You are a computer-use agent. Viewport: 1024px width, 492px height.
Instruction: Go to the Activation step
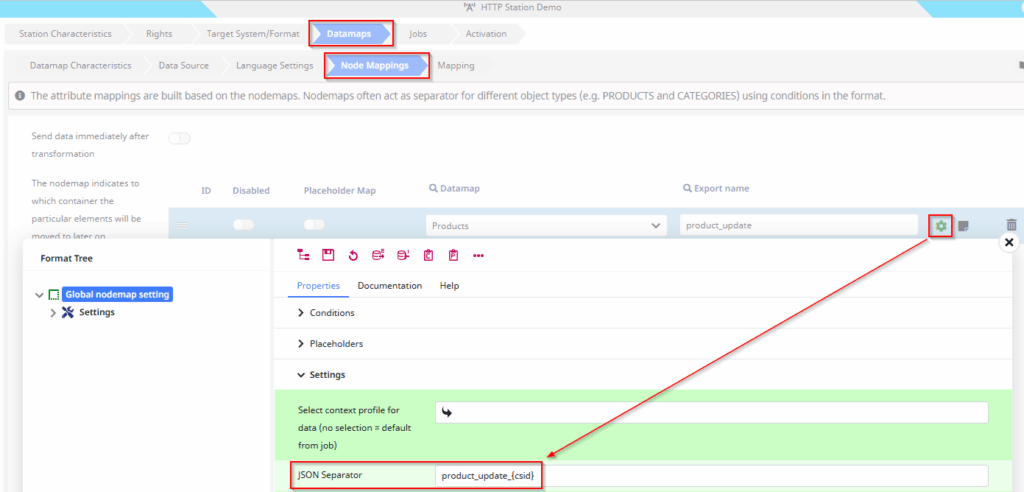(x=485, y=34)
